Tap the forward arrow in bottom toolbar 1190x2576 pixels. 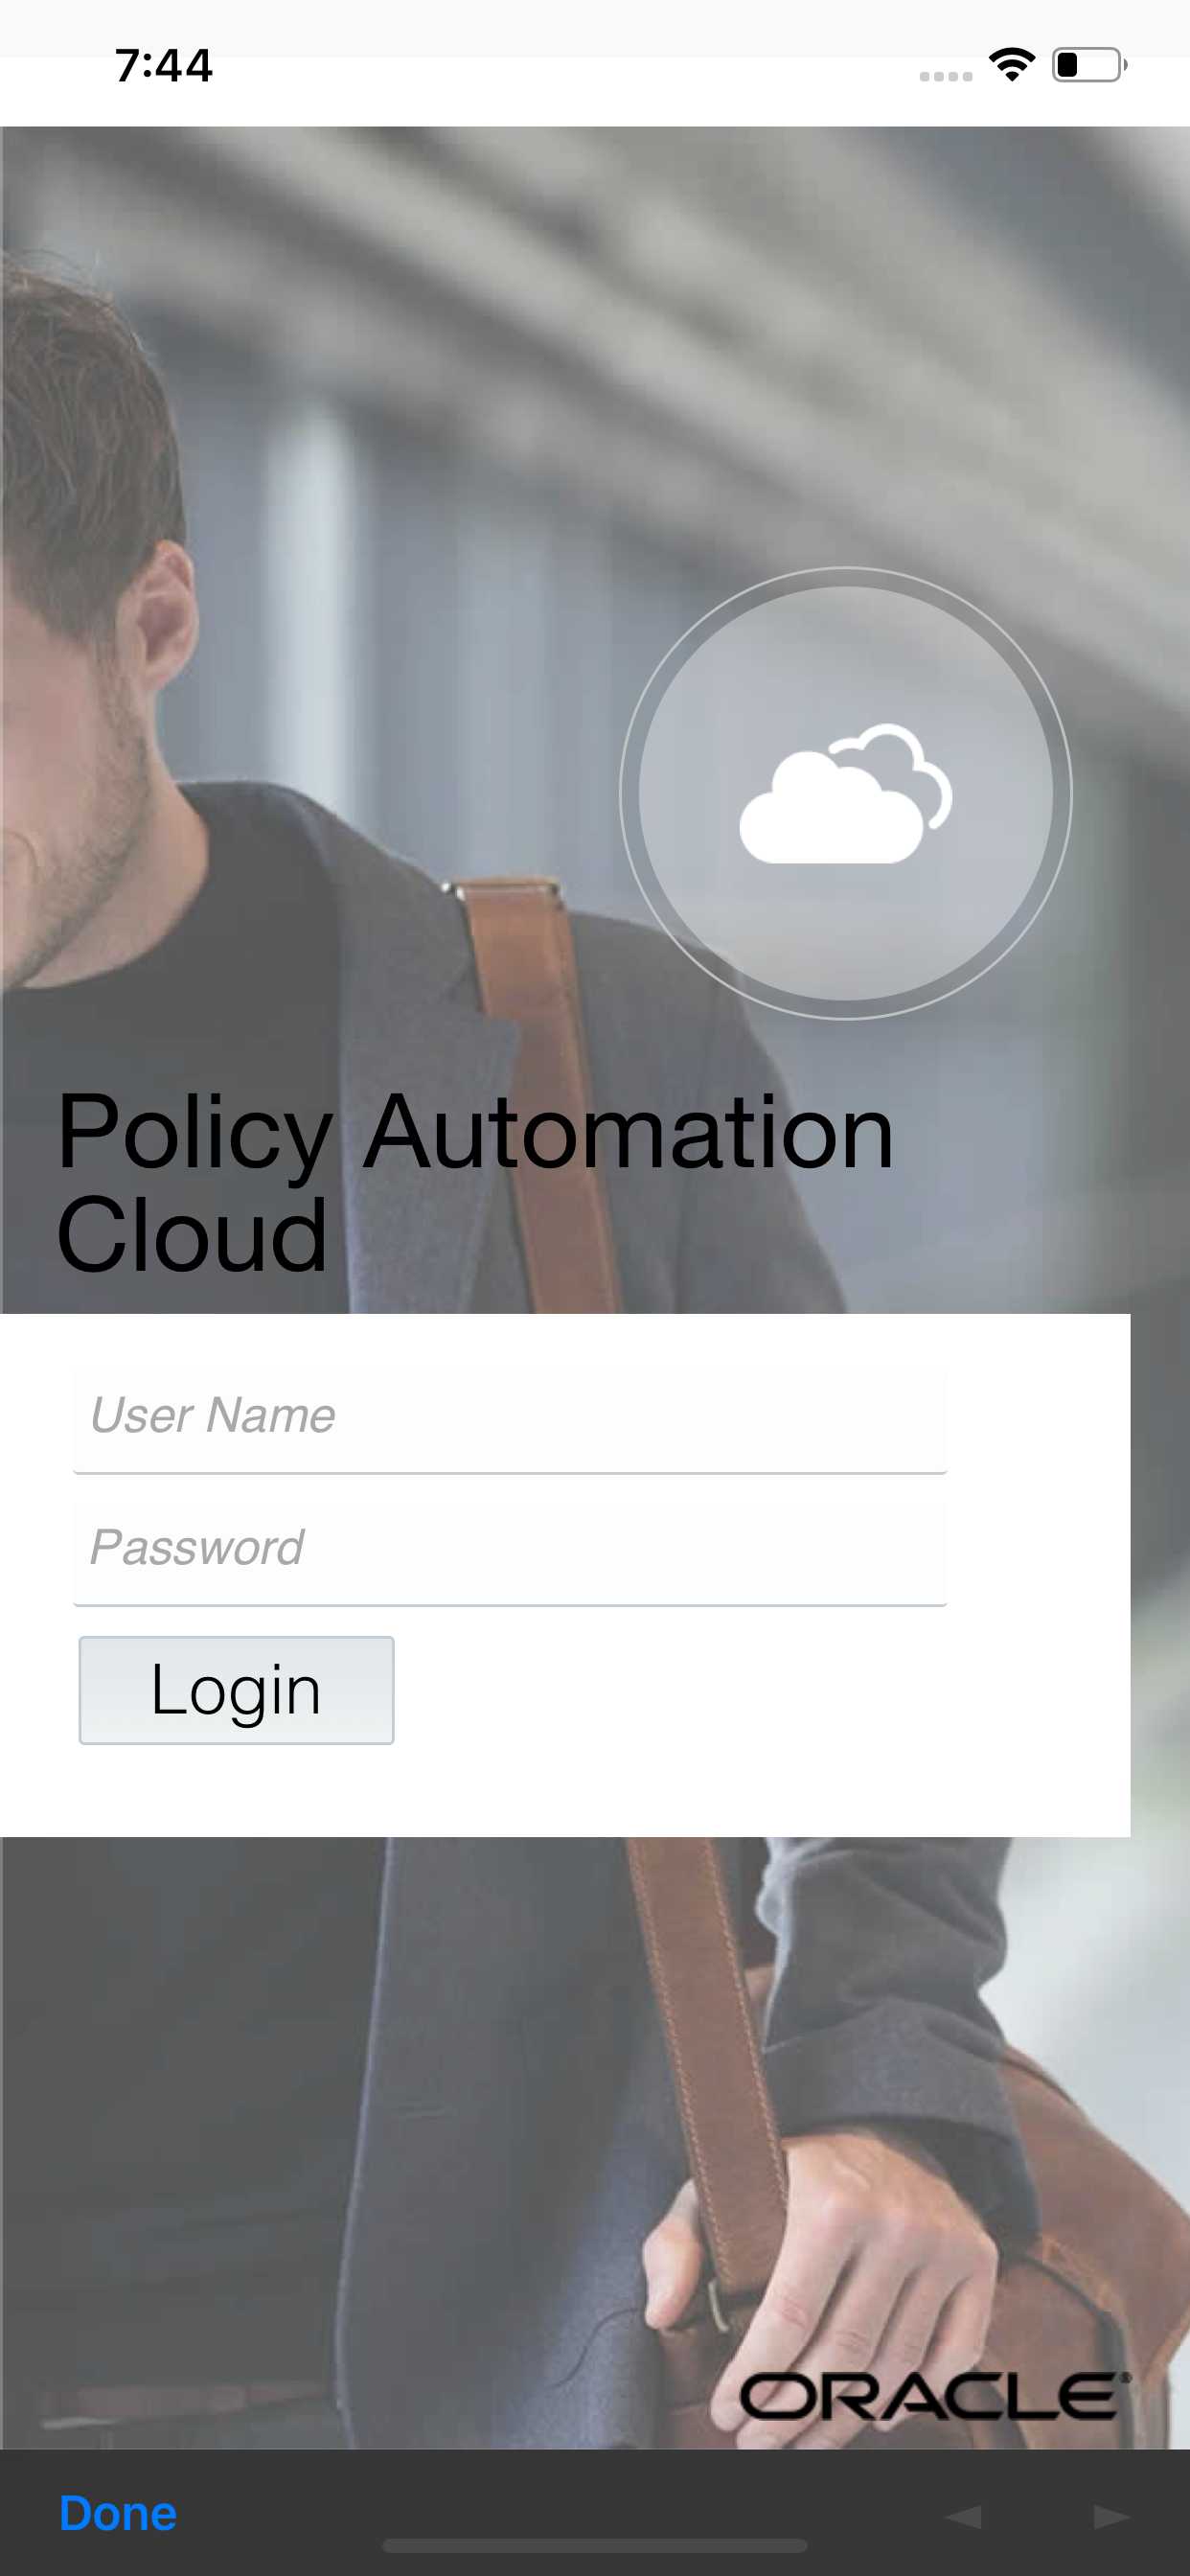[1112, 2516]
